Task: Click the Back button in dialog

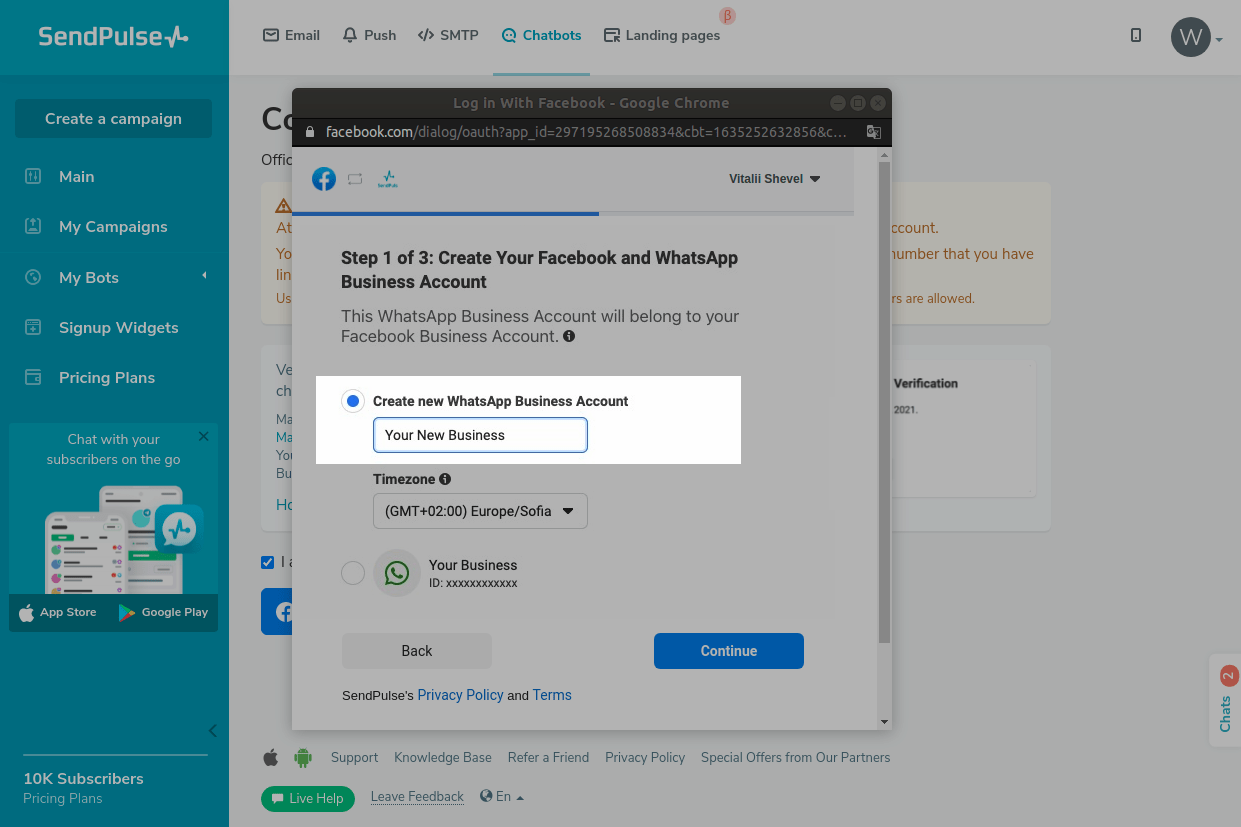Action: click(x=417, y=651)
